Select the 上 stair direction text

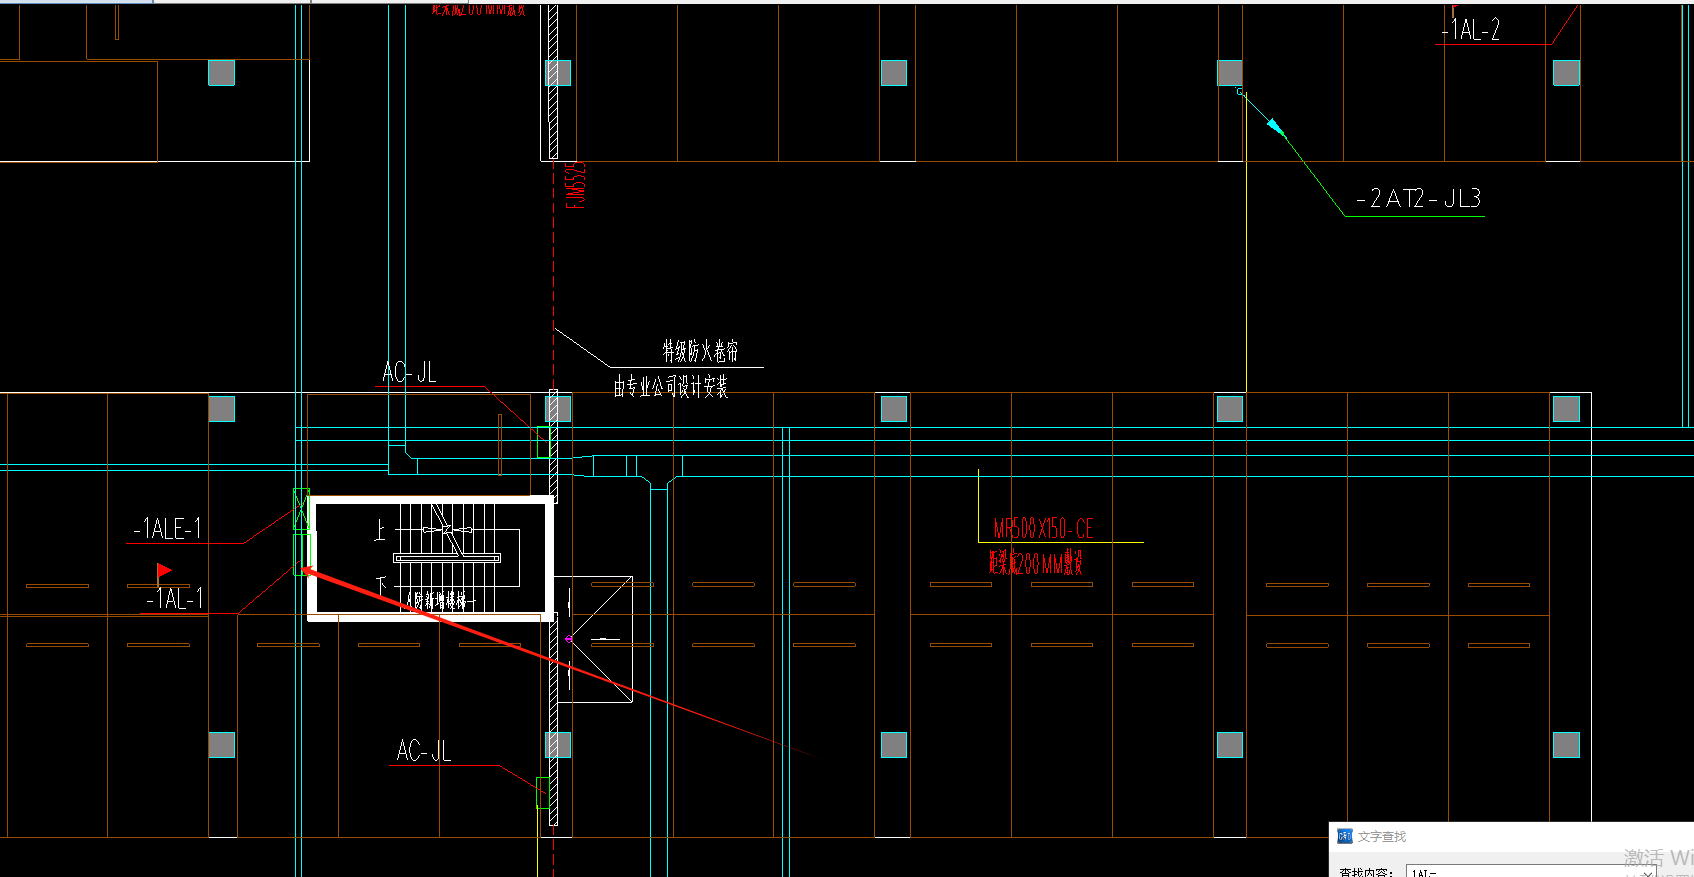(x=380, y=530)
